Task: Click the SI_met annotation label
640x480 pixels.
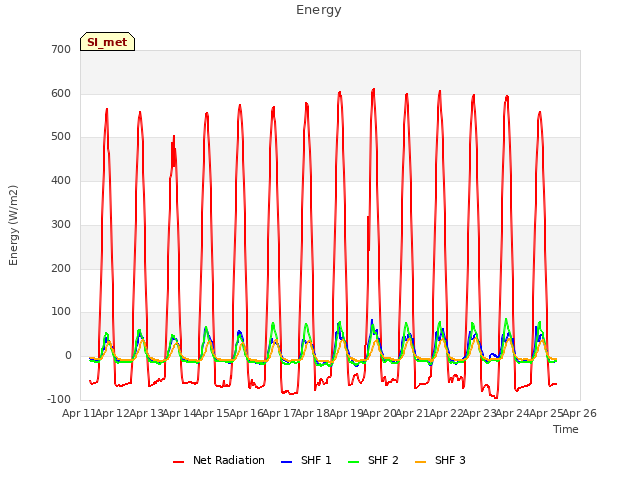Action: [x=107, y=42]
